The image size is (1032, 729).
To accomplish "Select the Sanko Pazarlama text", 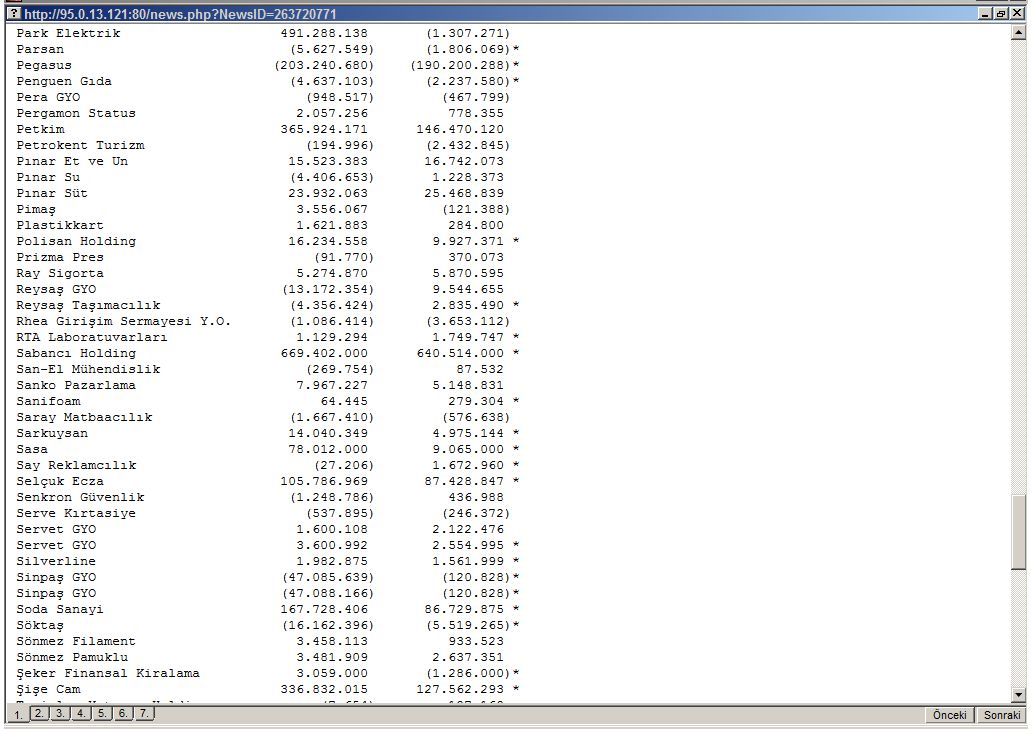I will [x=76, y=386].
